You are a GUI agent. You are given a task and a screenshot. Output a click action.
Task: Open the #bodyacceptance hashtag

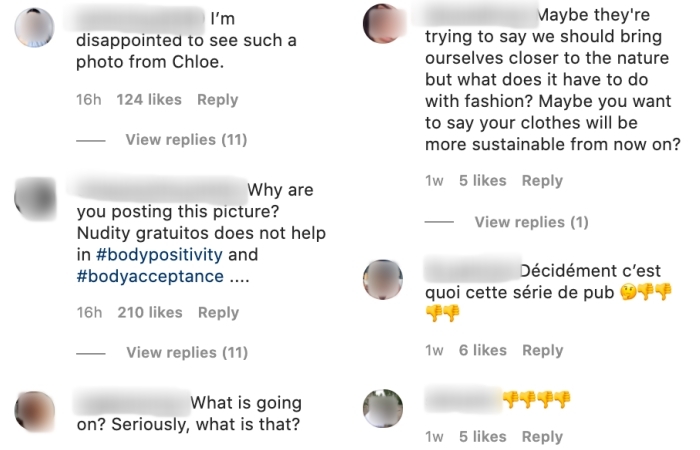click(x=150, y=277)
